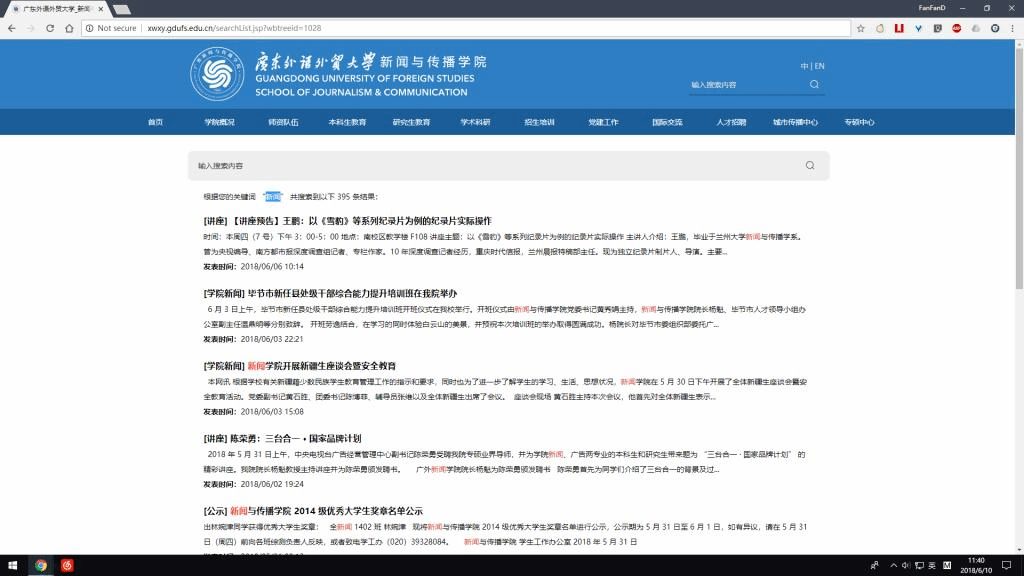Open the Windows Start menu
The width and height of the screenshot is (1024, 576).
[13, 565]
